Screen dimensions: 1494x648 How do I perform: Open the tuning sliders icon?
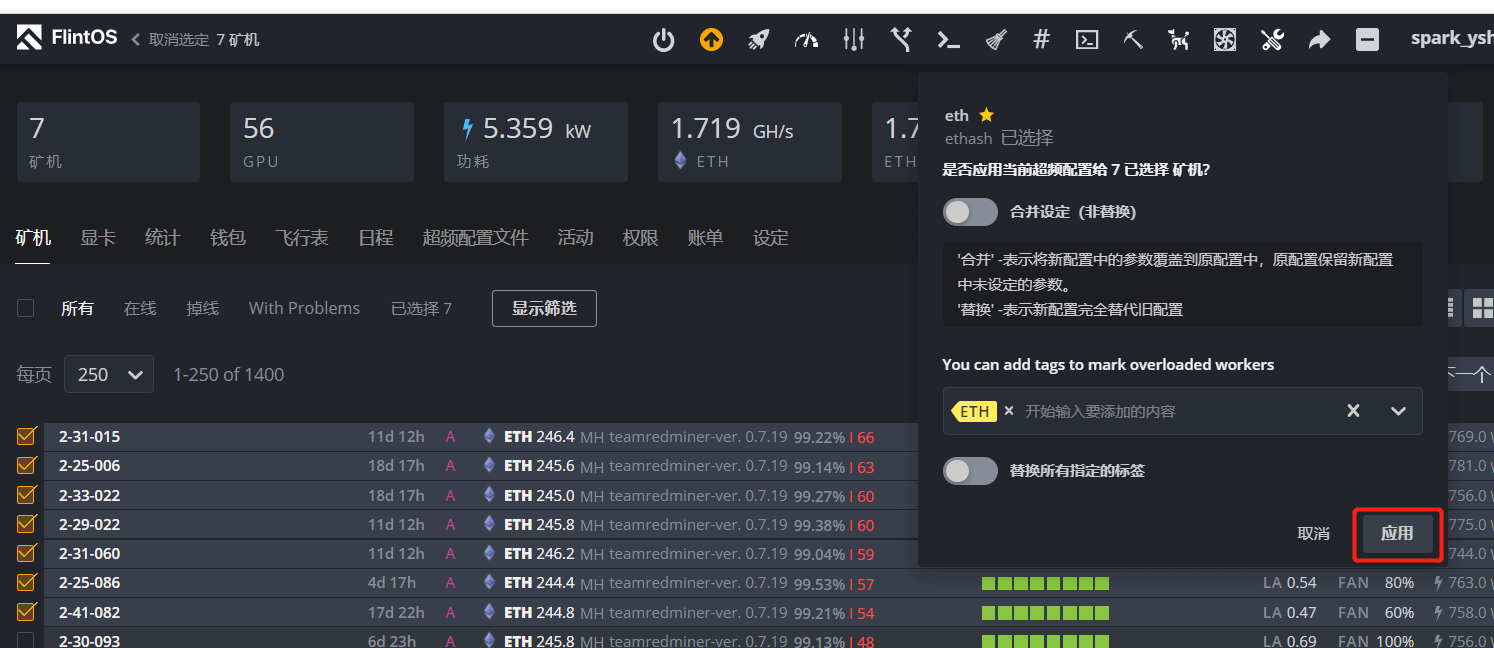pos(854,39)
